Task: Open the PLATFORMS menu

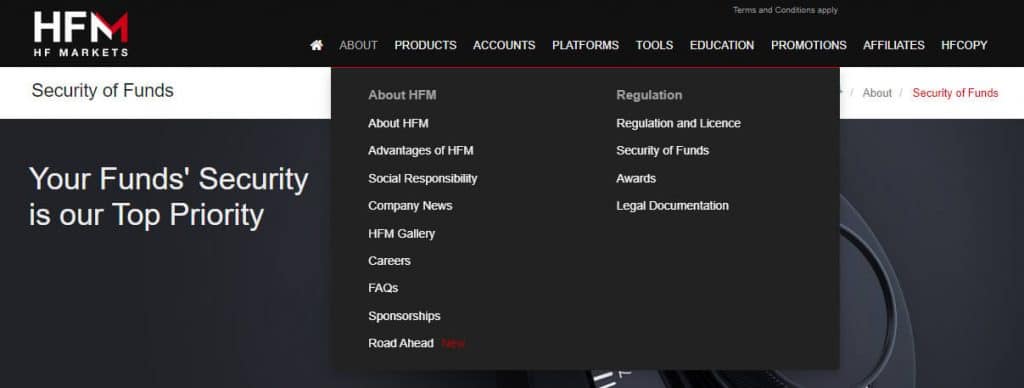Action: (585, 45)
